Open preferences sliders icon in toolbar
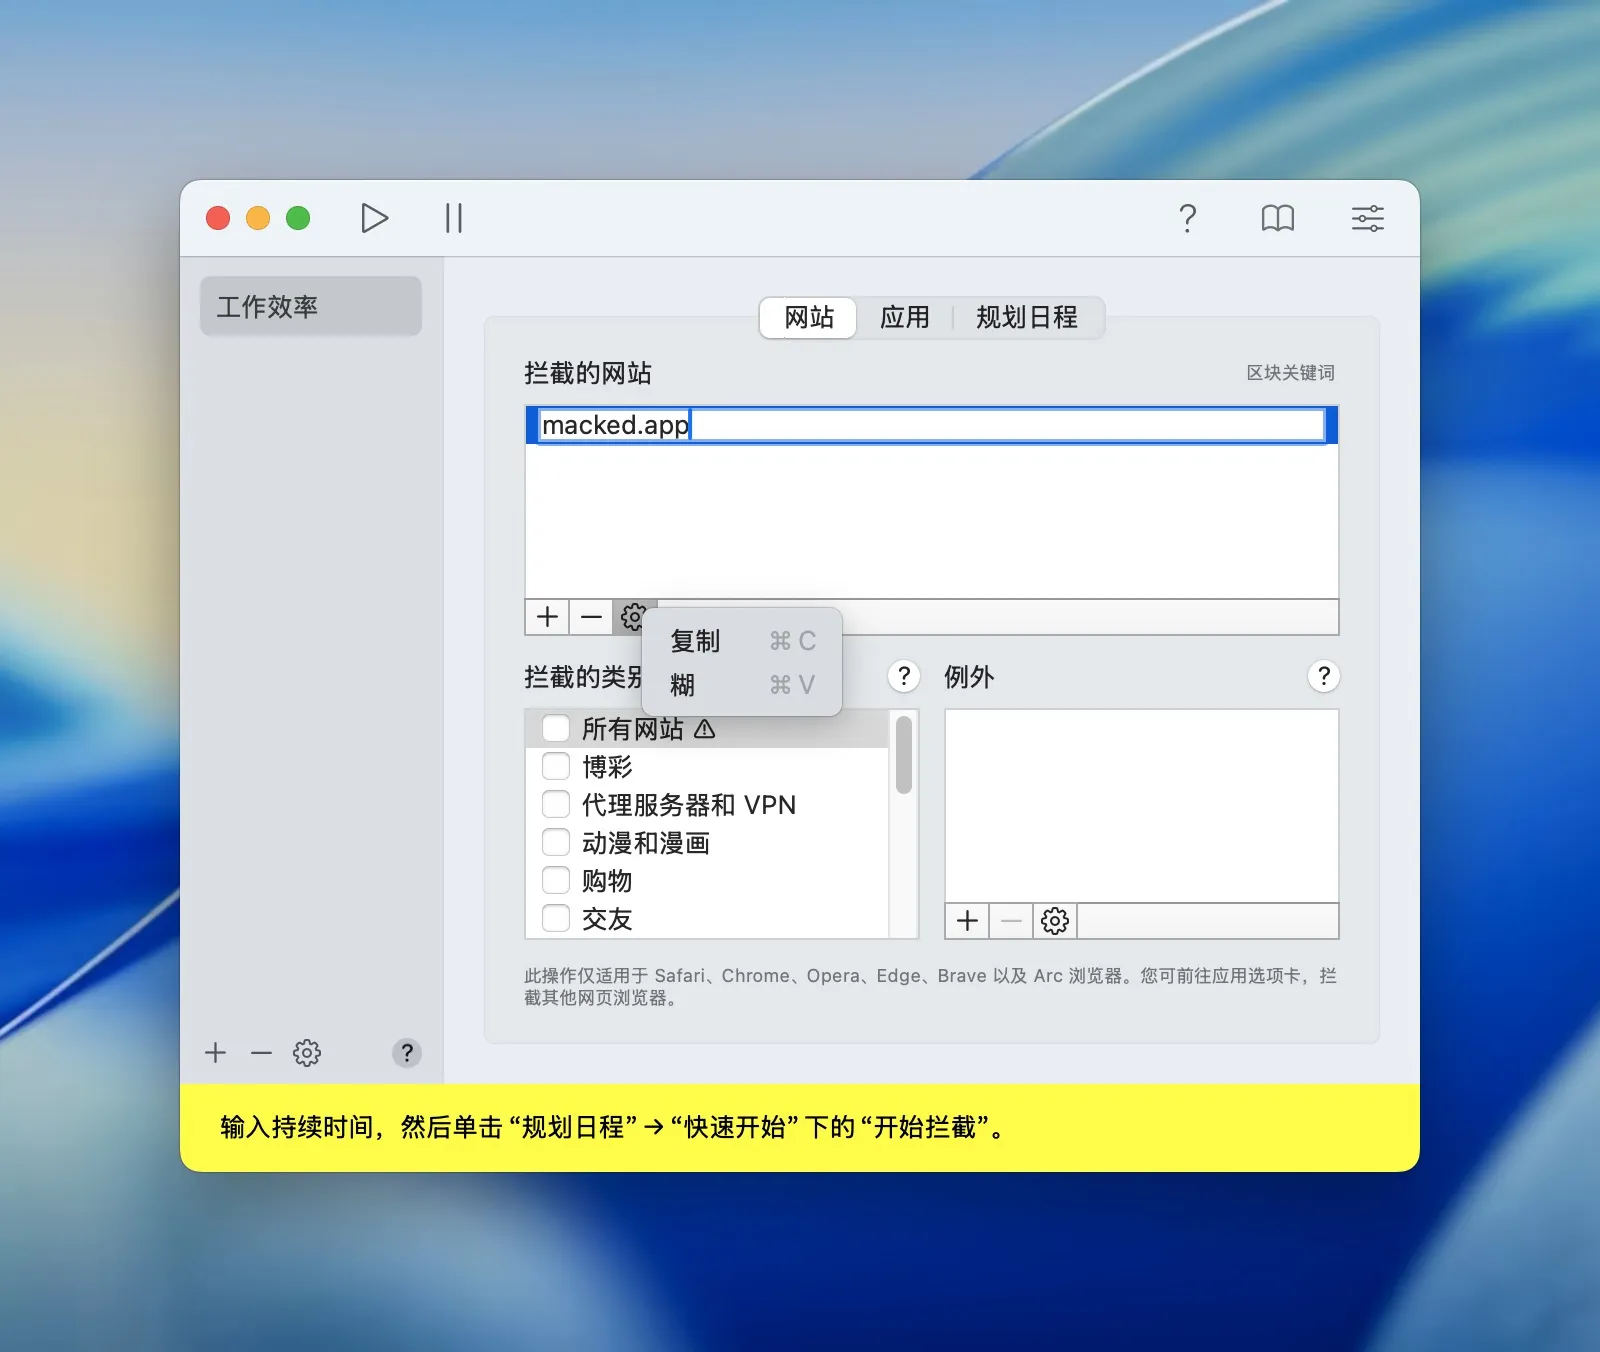Screen dimensions: 1600x1352 click(1367, 218)
